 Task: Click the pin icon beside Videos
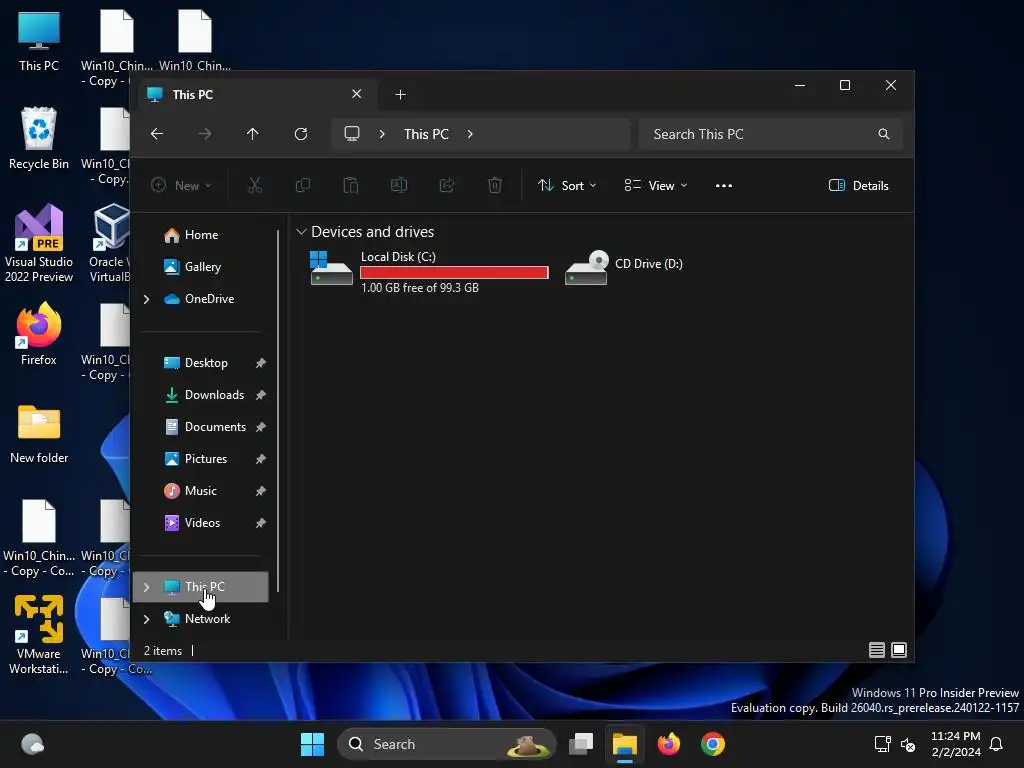point(261,523)
